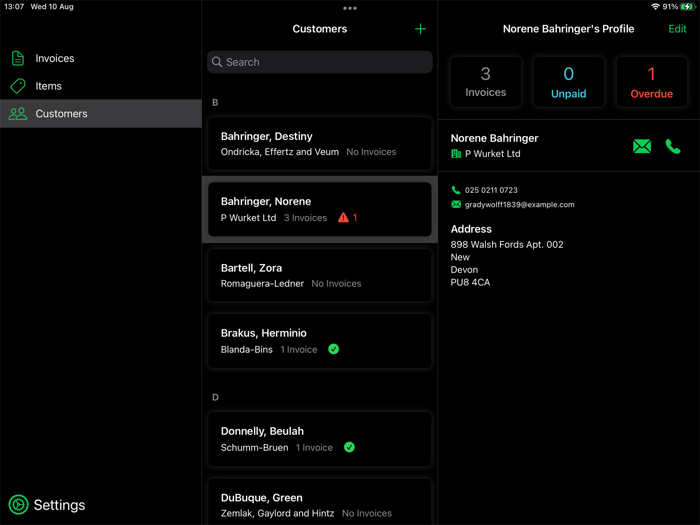
Task: Click the Customers list title
Action: tap(320, 29)
